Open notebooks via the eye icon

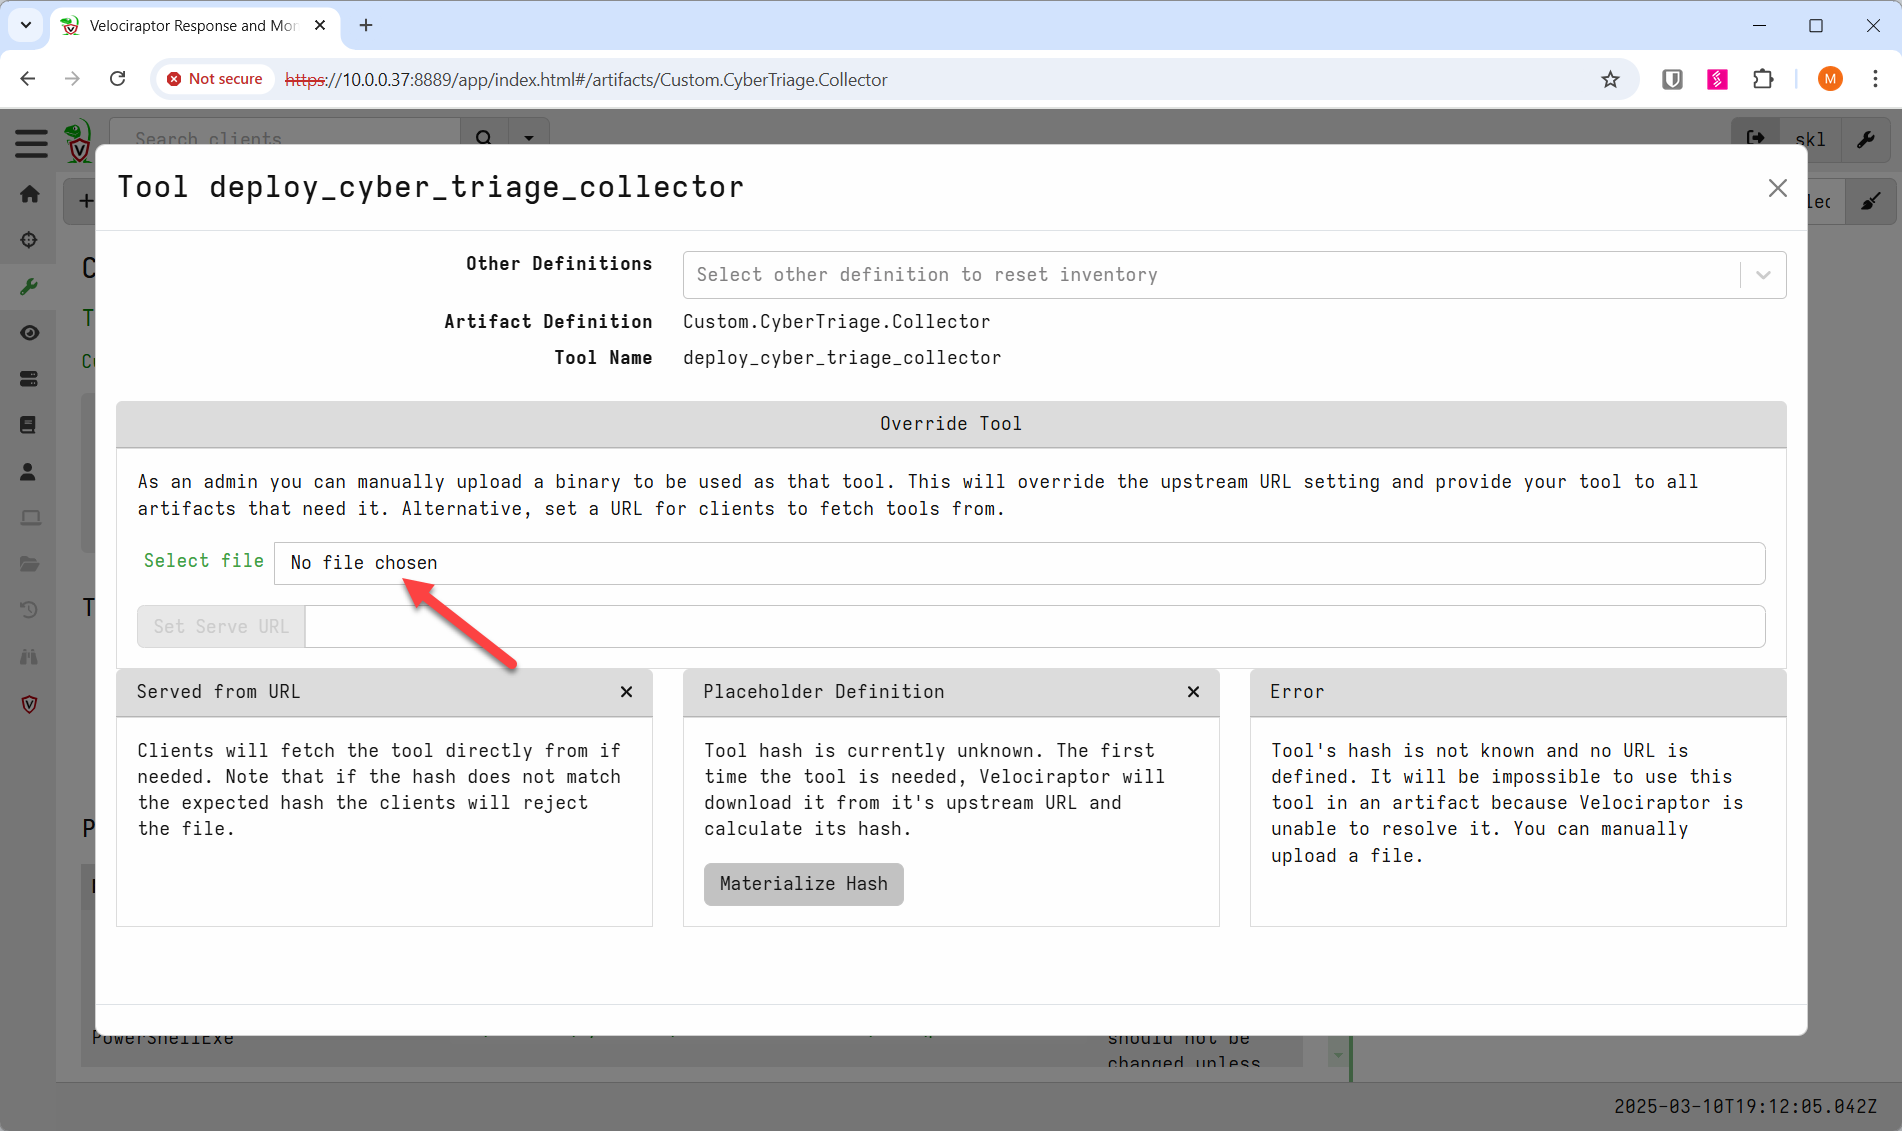29,333
